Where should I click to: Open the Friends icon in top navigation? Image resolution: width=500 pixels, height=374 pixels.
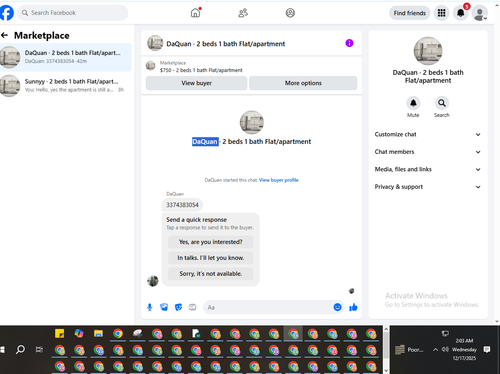point(243,13)
